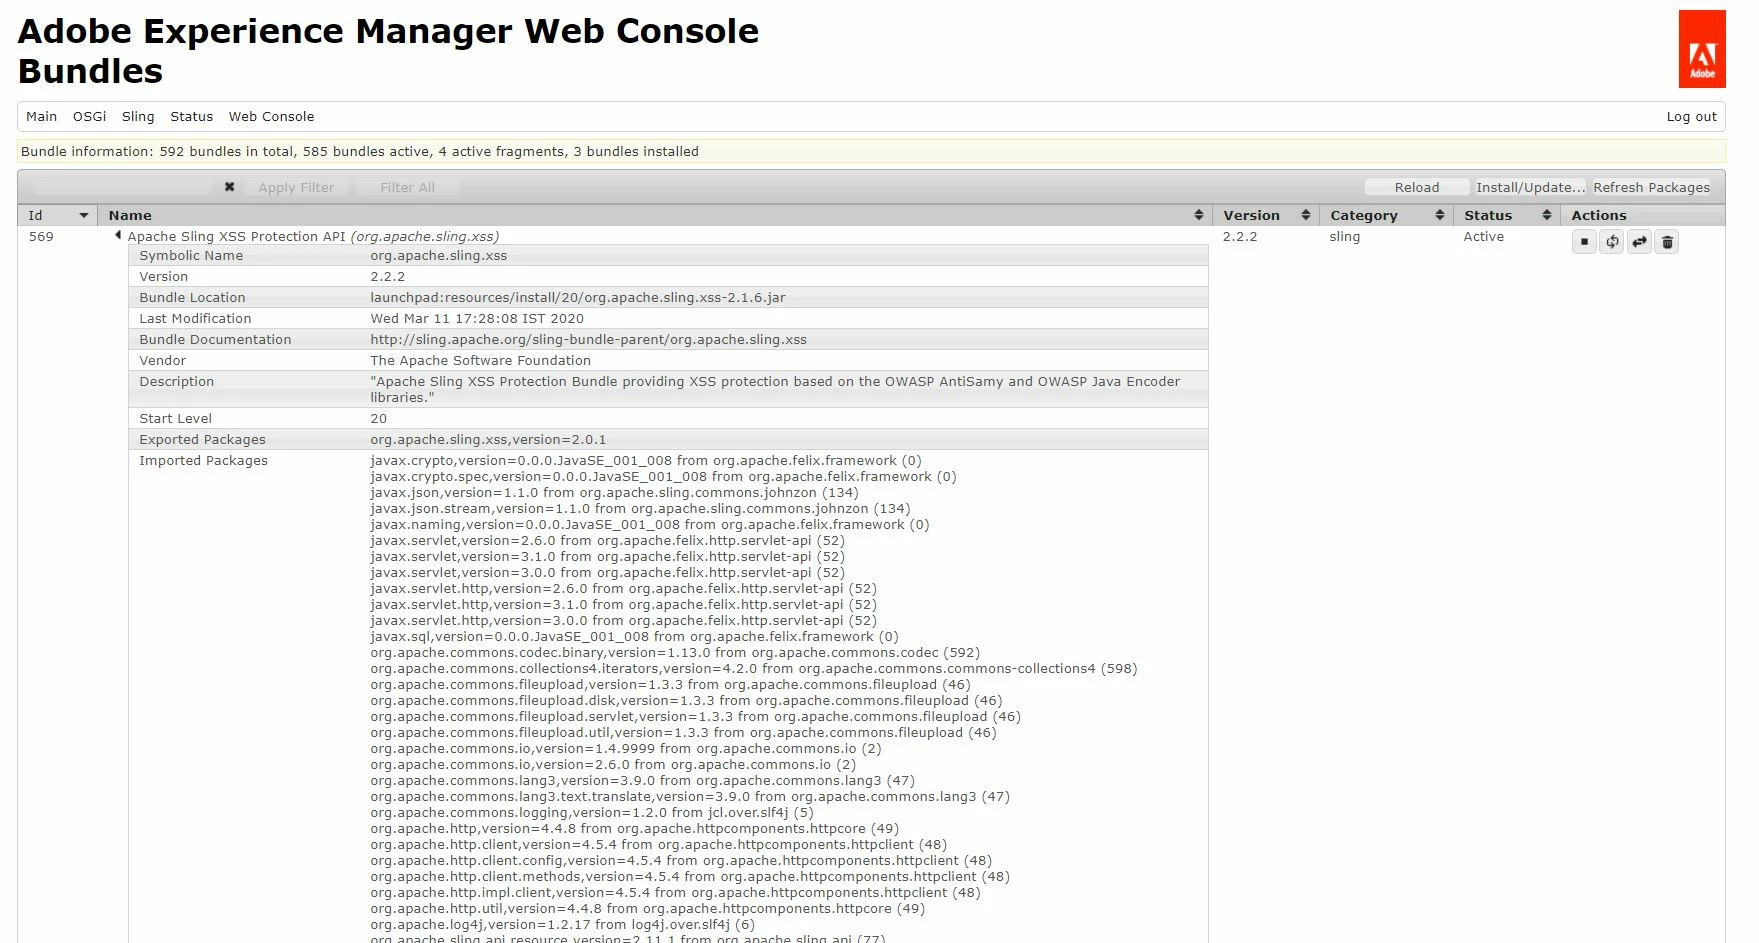This screenshot has height=943, width=1759.
Task: Click javax.crypto.spec import line
Action: (663, 477)
